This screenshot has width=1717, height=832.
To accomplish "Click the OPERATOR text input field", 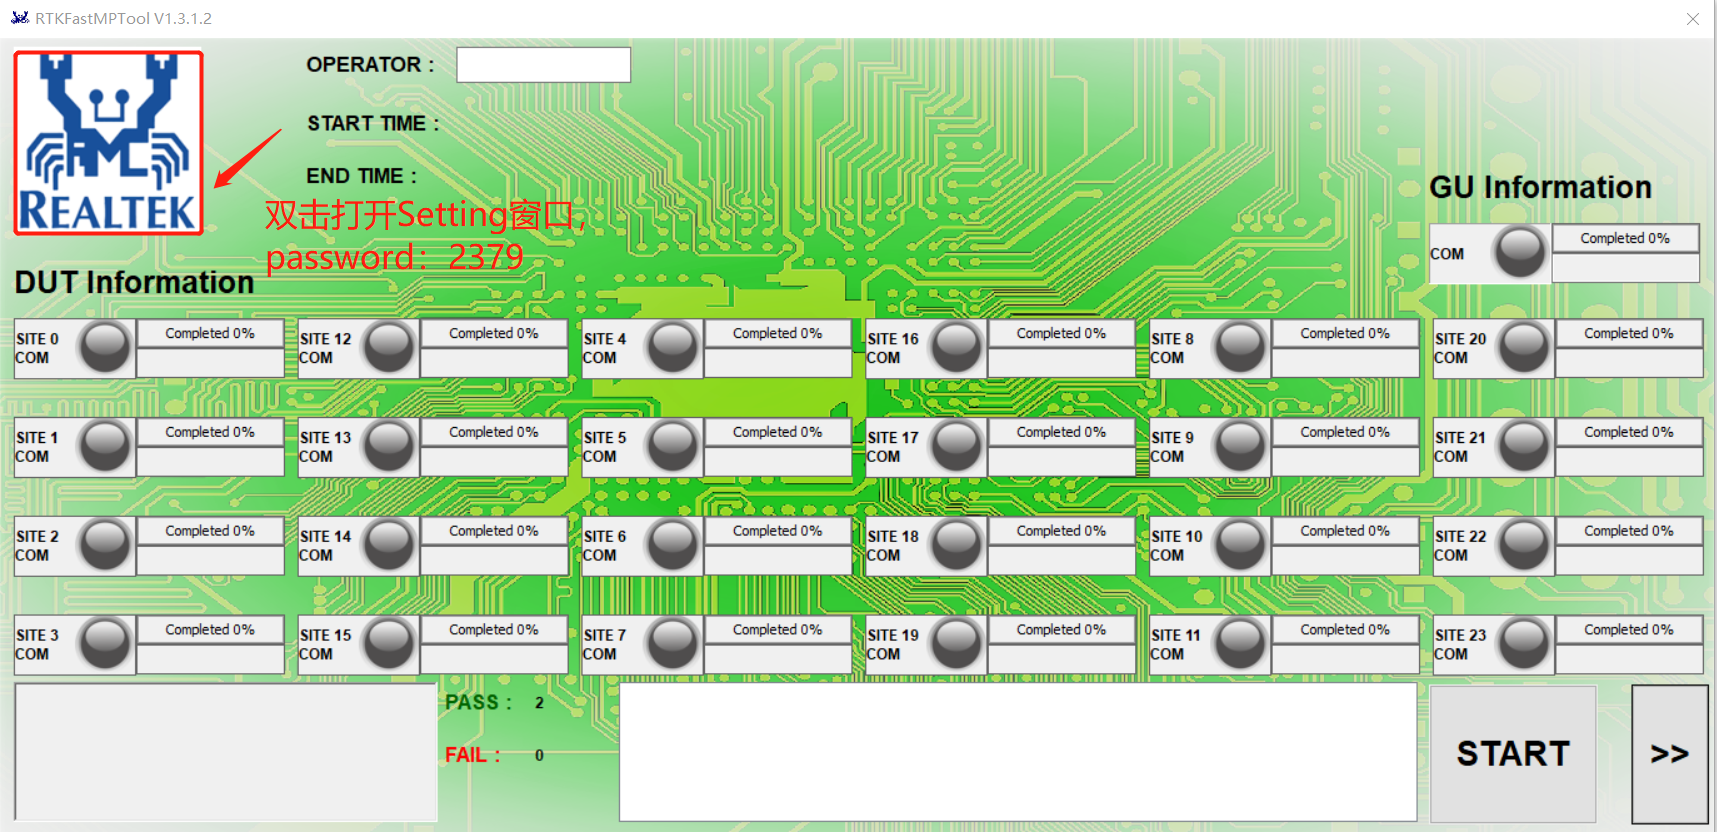I will point(543,65).
